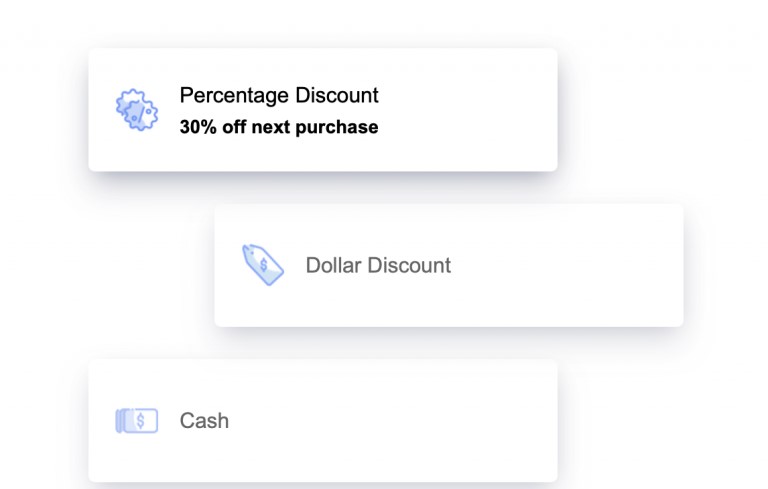Click the percentage discount badge icon
The height and width of the screenshot is (489, 768).
click(x=137, y=111)
